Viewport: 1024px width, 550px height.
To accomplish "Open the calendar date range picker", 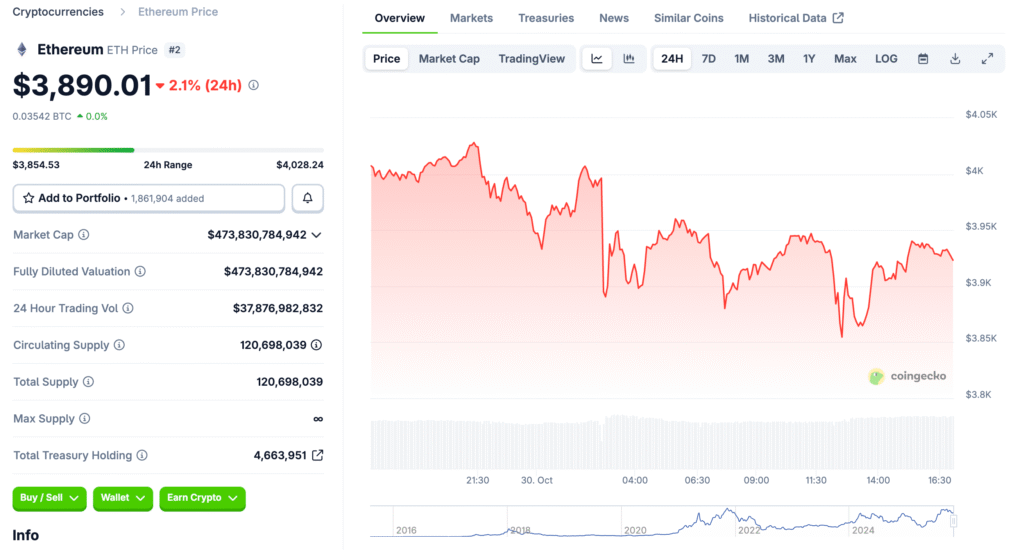I will coord(923,59).
